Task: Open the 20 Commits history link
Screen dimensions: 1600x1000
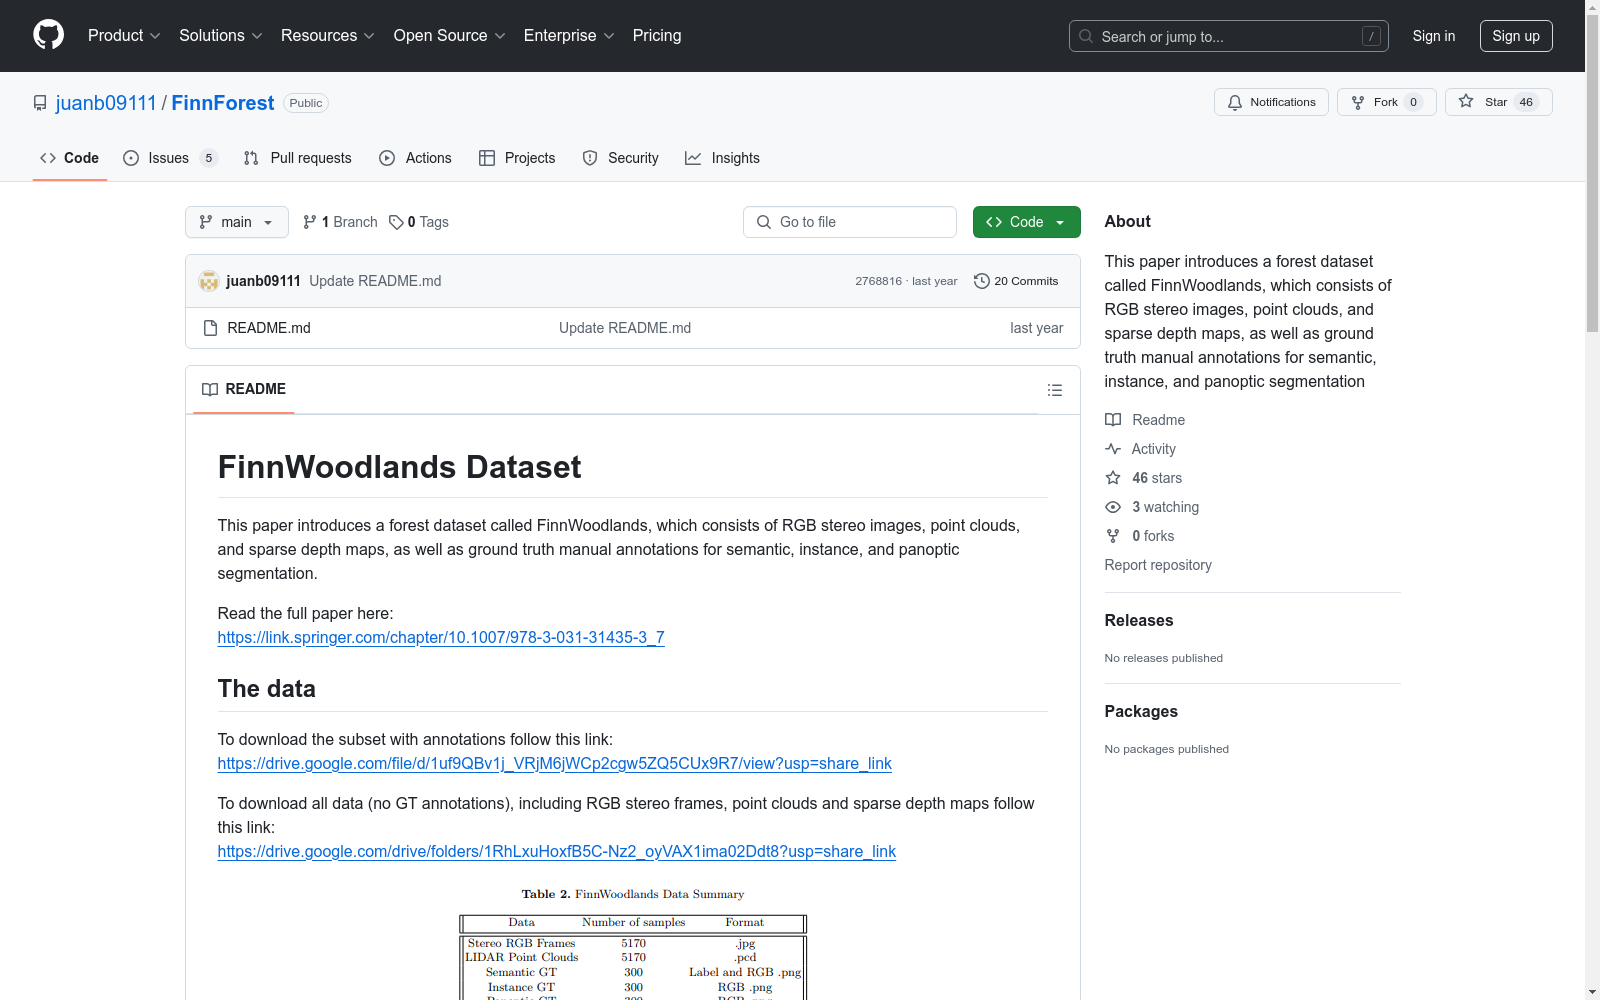Action: [x=1016, y=281]
